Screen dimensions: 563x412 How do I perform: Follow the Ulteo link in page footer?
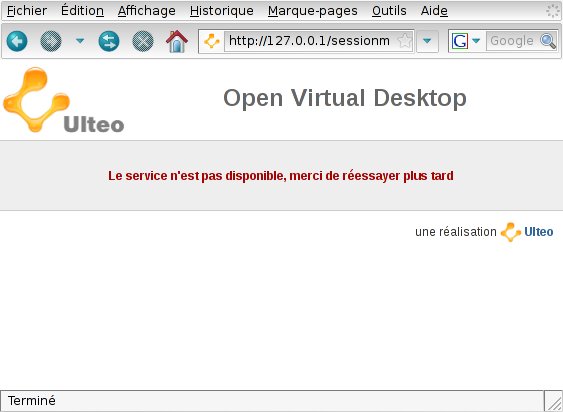[539, 232]
